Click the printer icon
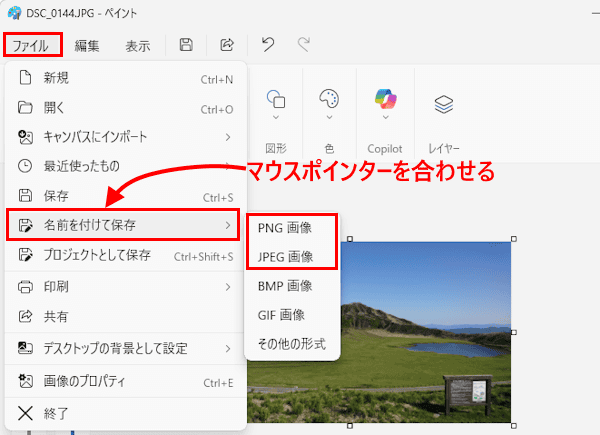The height and width of the screenshot is (435, 600). pyautogui.click(x=25, y=287)
